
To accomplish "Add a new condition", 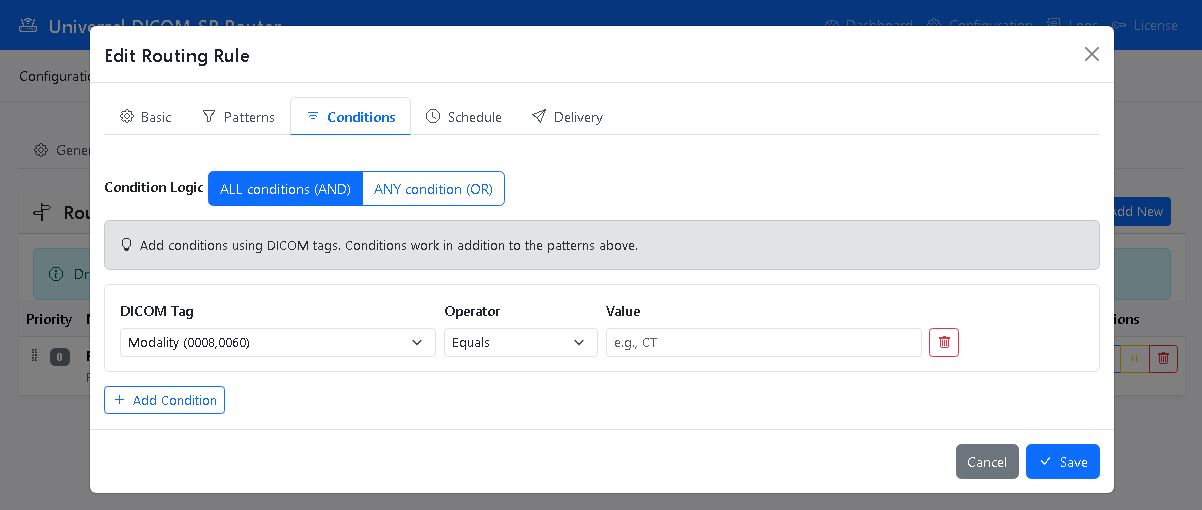I will click(x=164, y=400).
